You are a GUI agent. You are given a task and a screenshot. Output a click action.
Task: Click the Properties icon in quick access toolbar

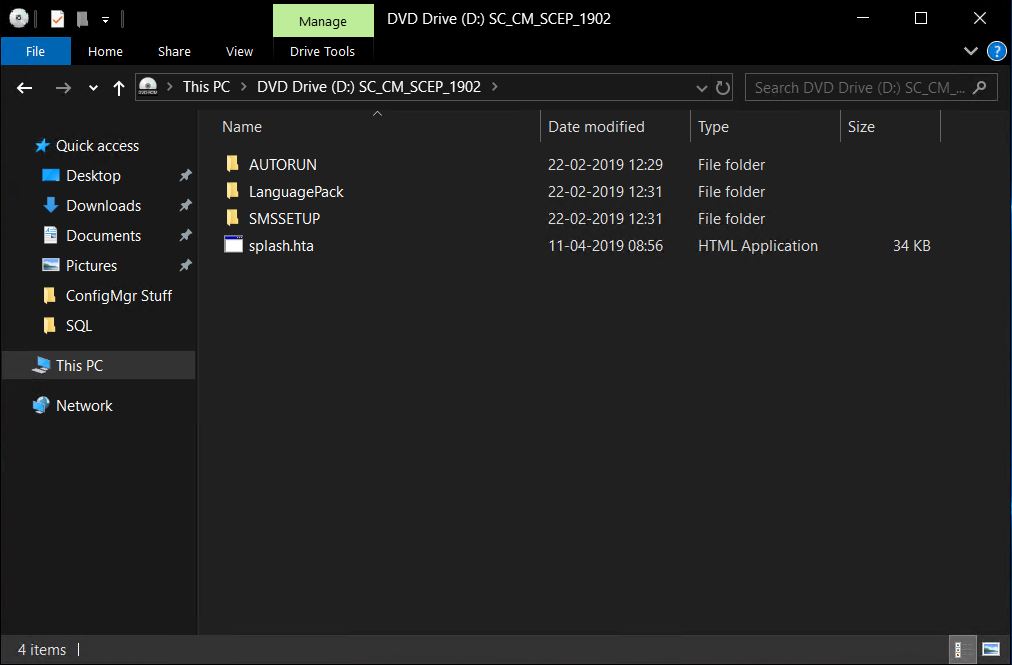tap(58, 18)
